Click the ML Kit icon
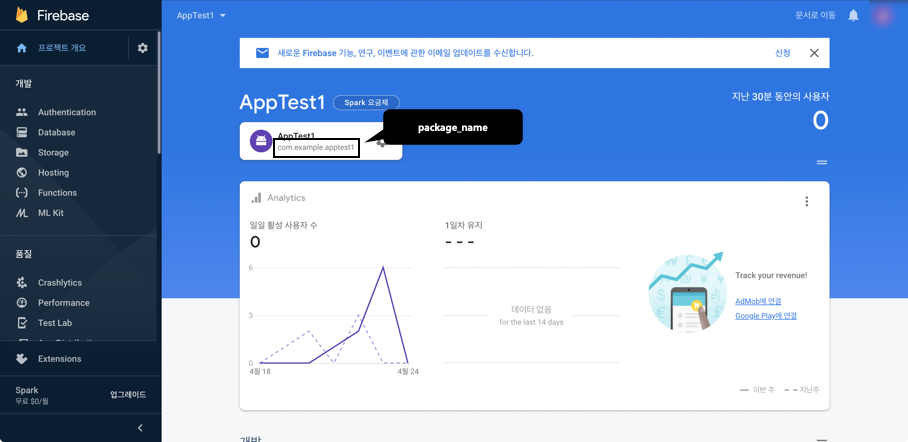 click(x=22, y=213)
